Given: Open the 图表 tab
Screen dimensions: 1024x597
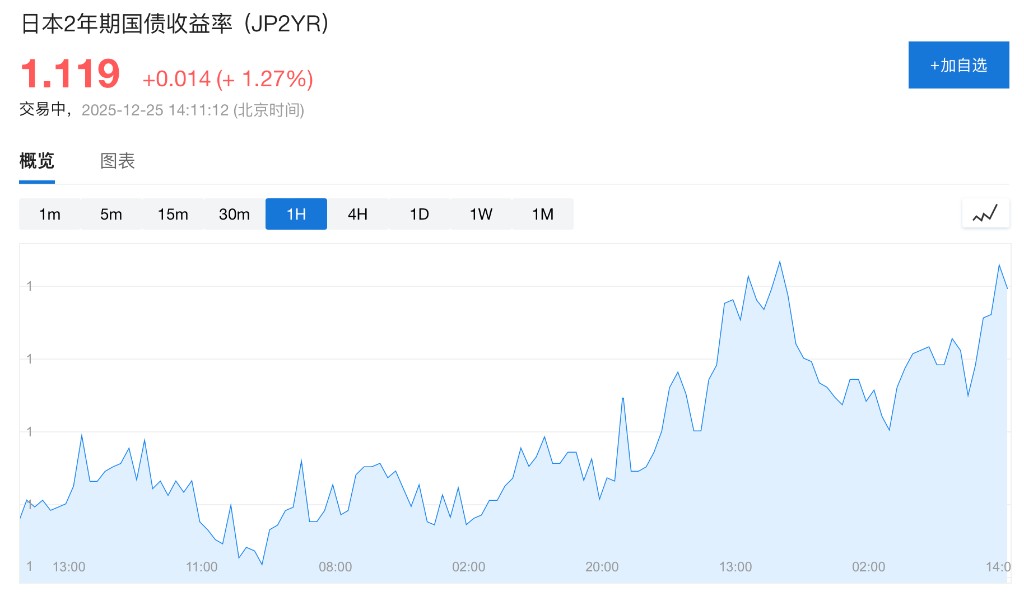Looking at the screenshot, I should 117,161.
